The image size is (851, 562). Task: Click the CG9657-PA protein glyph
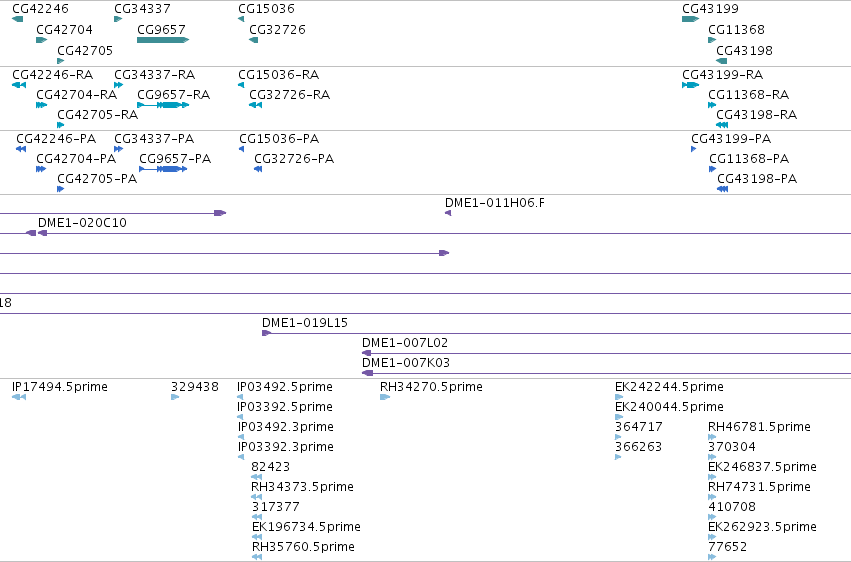coord(163,169)
